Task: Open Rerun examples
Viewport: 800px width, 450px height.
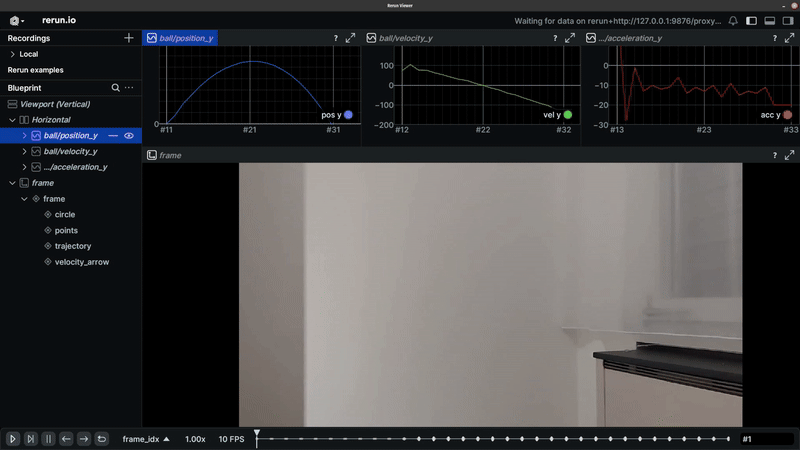Action: point(36,70)
